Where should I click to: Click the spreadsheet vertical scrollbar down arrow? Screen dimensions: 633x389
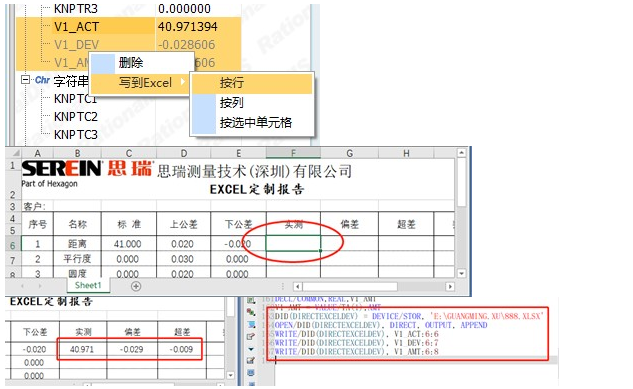coord(461,273)
